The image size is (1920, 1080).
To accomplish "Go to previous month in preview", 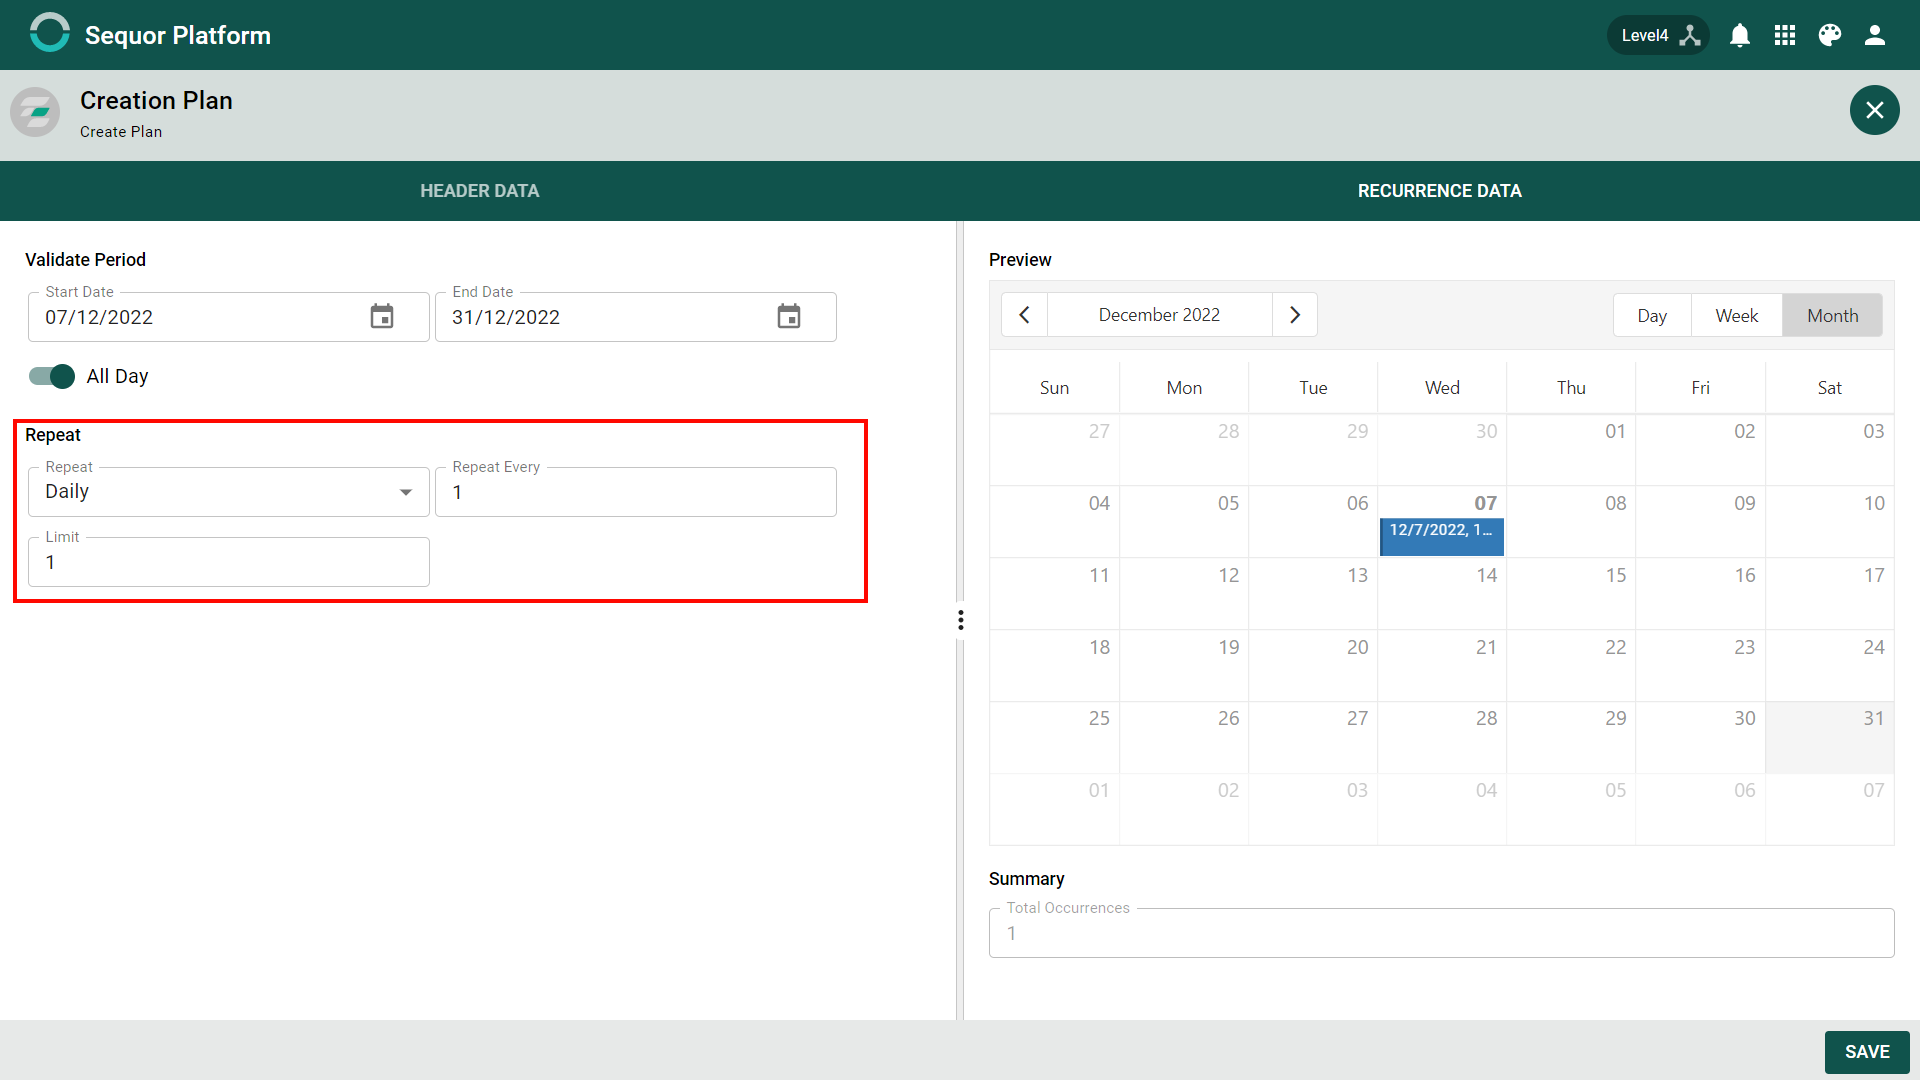I will [1024, 315].
